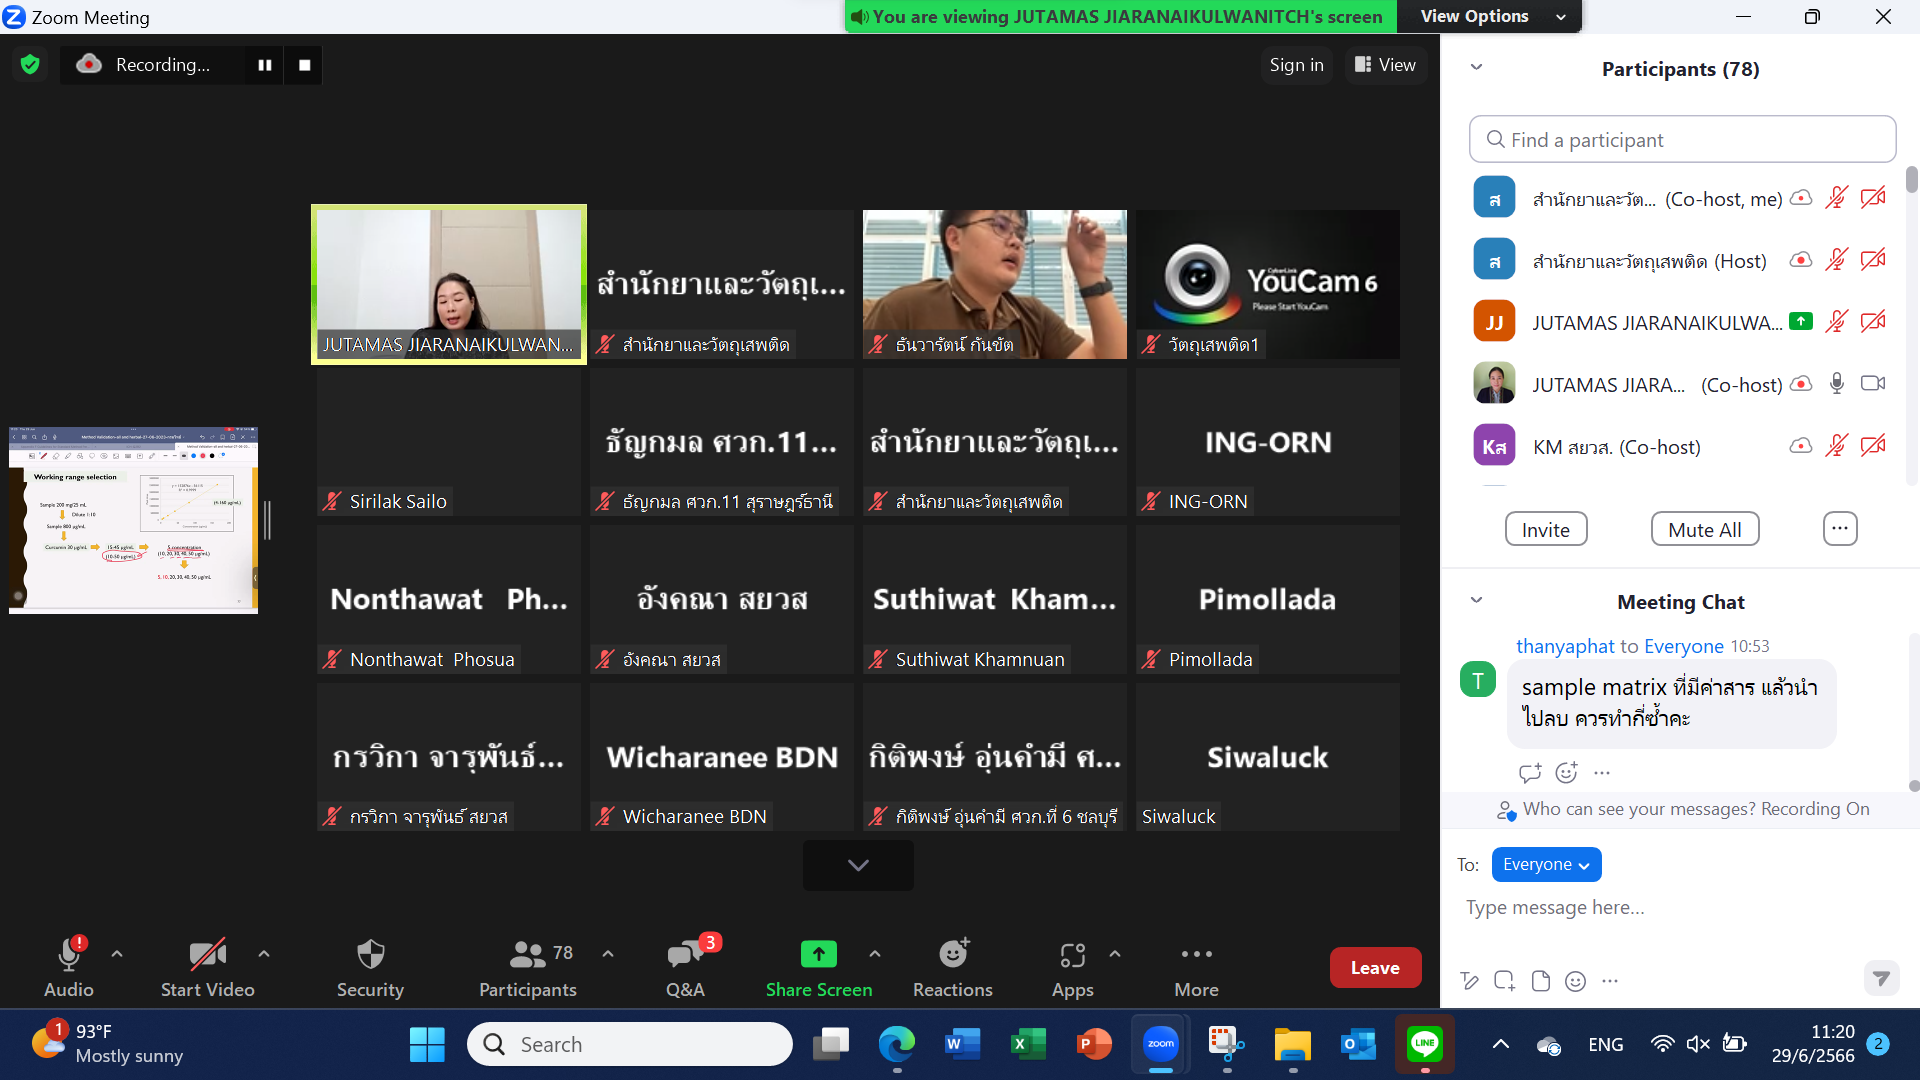The width and height of the screenshot is (1920, 1080).
Task: Open the Everyone recipient dropdown
Action: 1546,865
